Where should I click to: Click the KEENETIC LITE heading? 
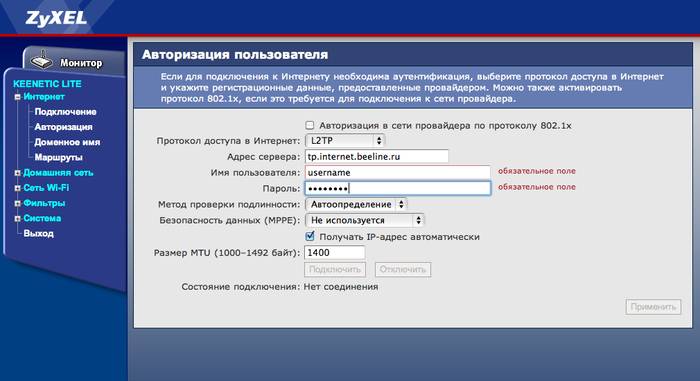[x=47, y=84]
